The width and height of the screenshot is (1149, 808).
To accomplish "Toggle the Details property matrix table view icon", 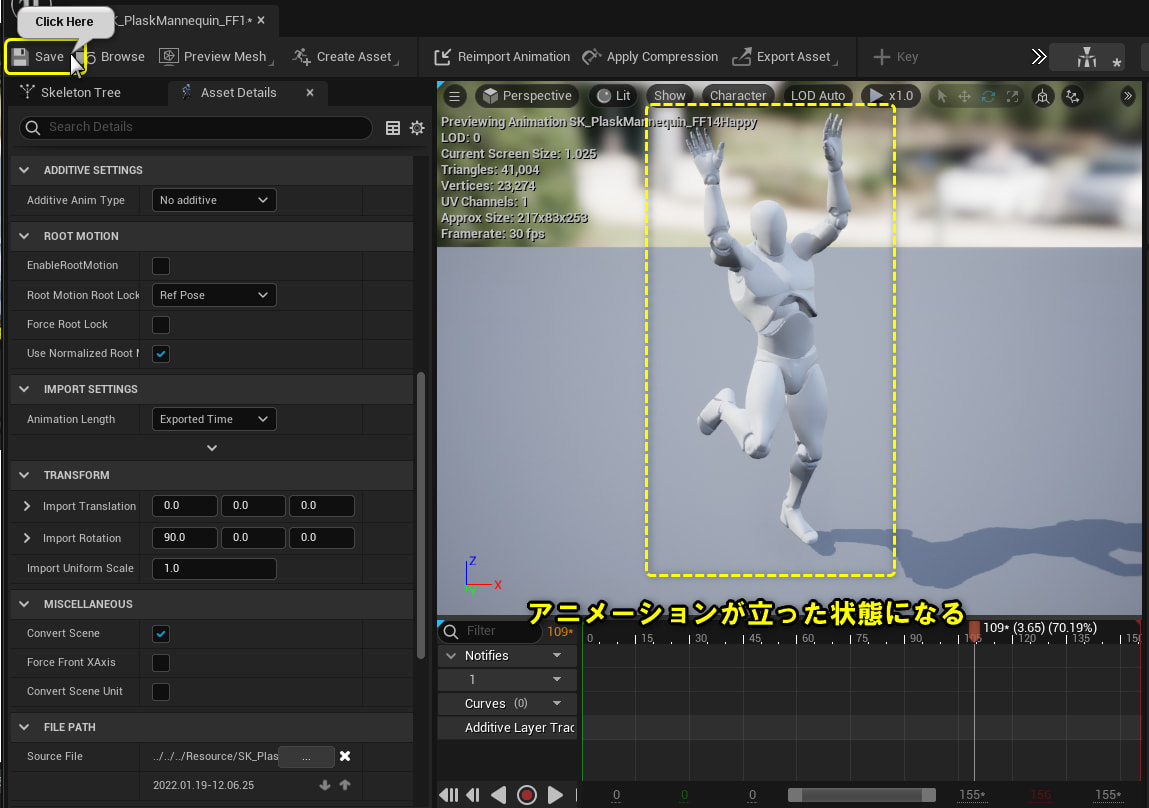I will (x=393, y=127).
